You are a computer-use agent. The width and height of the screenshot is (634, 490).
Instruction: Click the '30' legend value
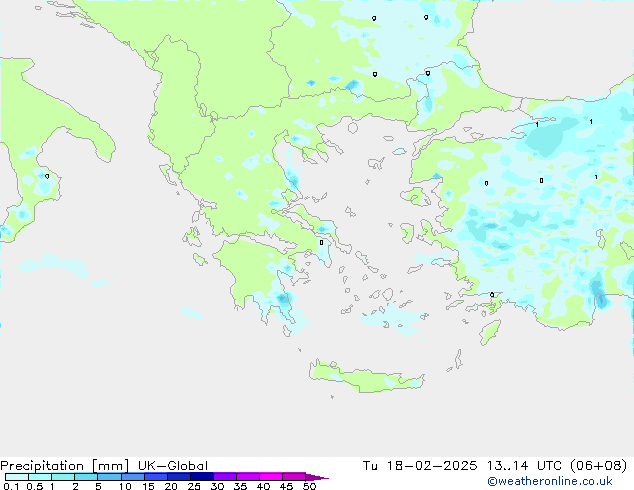point(217,486)
